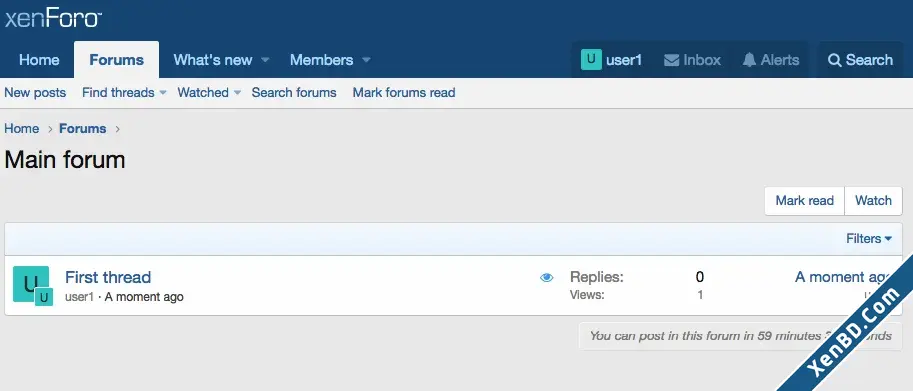Open the user1 account menu
The width and height of the screenshot is (913, 391).
tap(624, 60)
